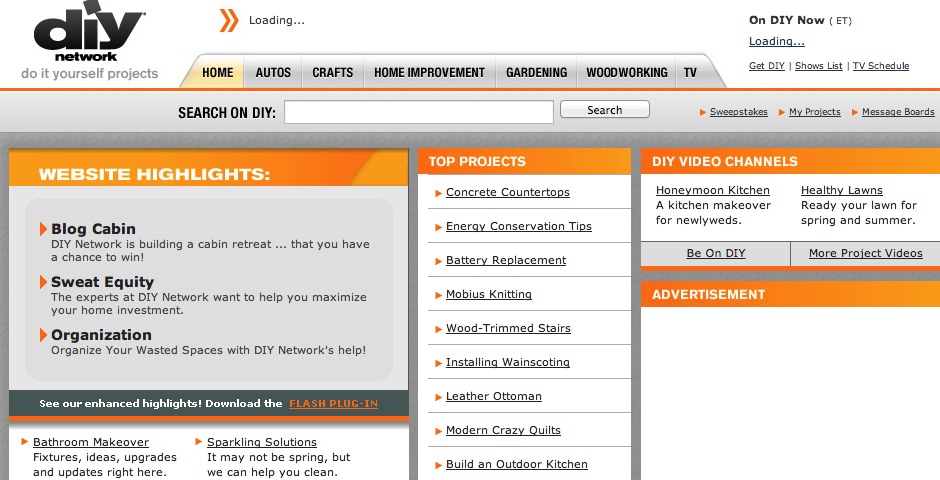Image resolution: width=940 pixels, height=480 pixels.
Task: Open the Blog Cabin highlight
Action: tap(93, 229)
